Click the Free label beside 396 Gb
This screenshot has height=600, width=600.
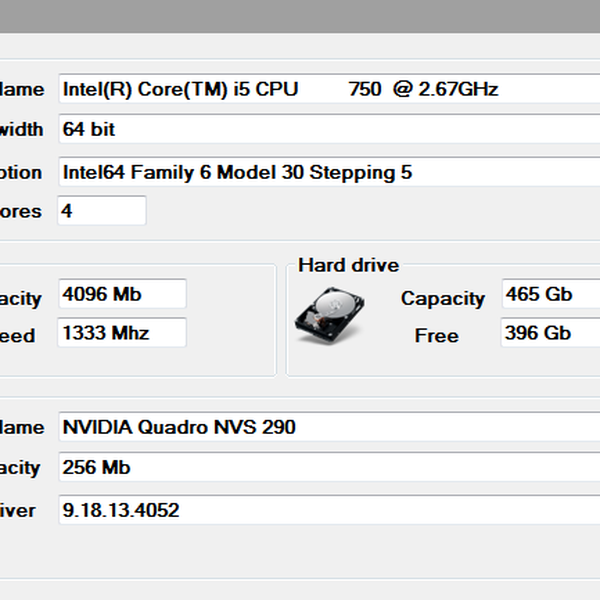click(436, 336)
